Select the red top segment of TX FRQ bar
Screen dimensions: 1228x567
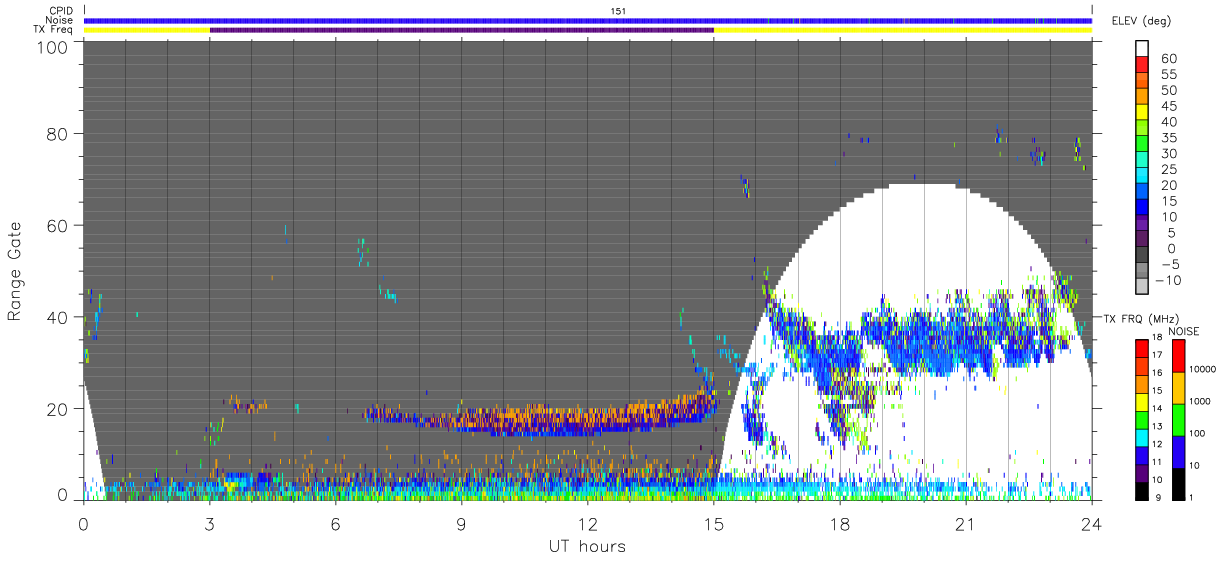point(1141,347)
